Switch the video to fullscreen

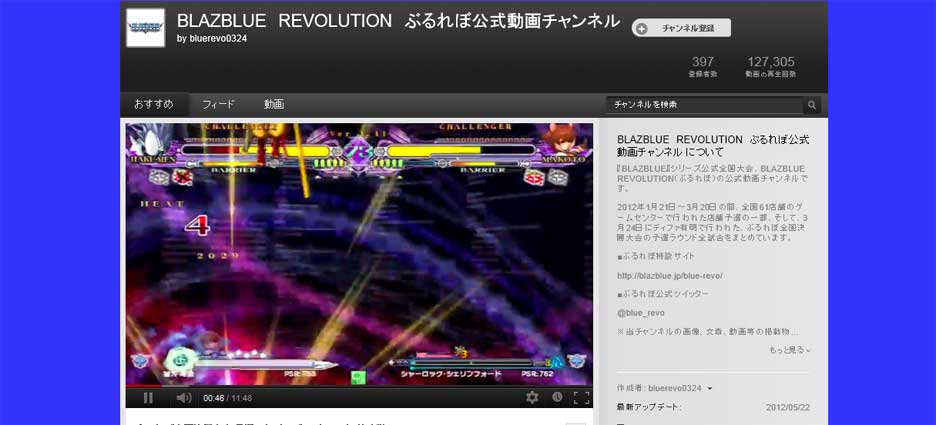[x=581, y=398]
